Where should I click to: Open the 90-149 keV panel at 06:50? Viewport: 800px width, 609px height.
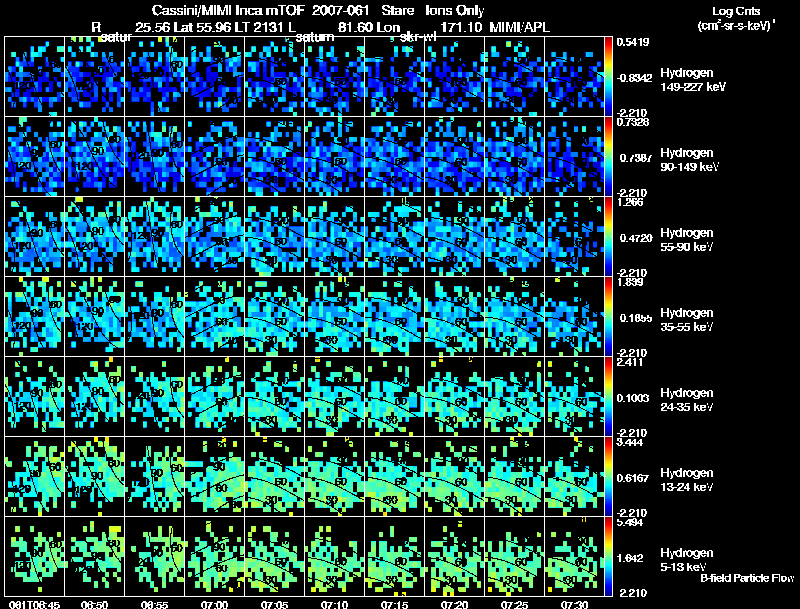(x=94, y=157)
